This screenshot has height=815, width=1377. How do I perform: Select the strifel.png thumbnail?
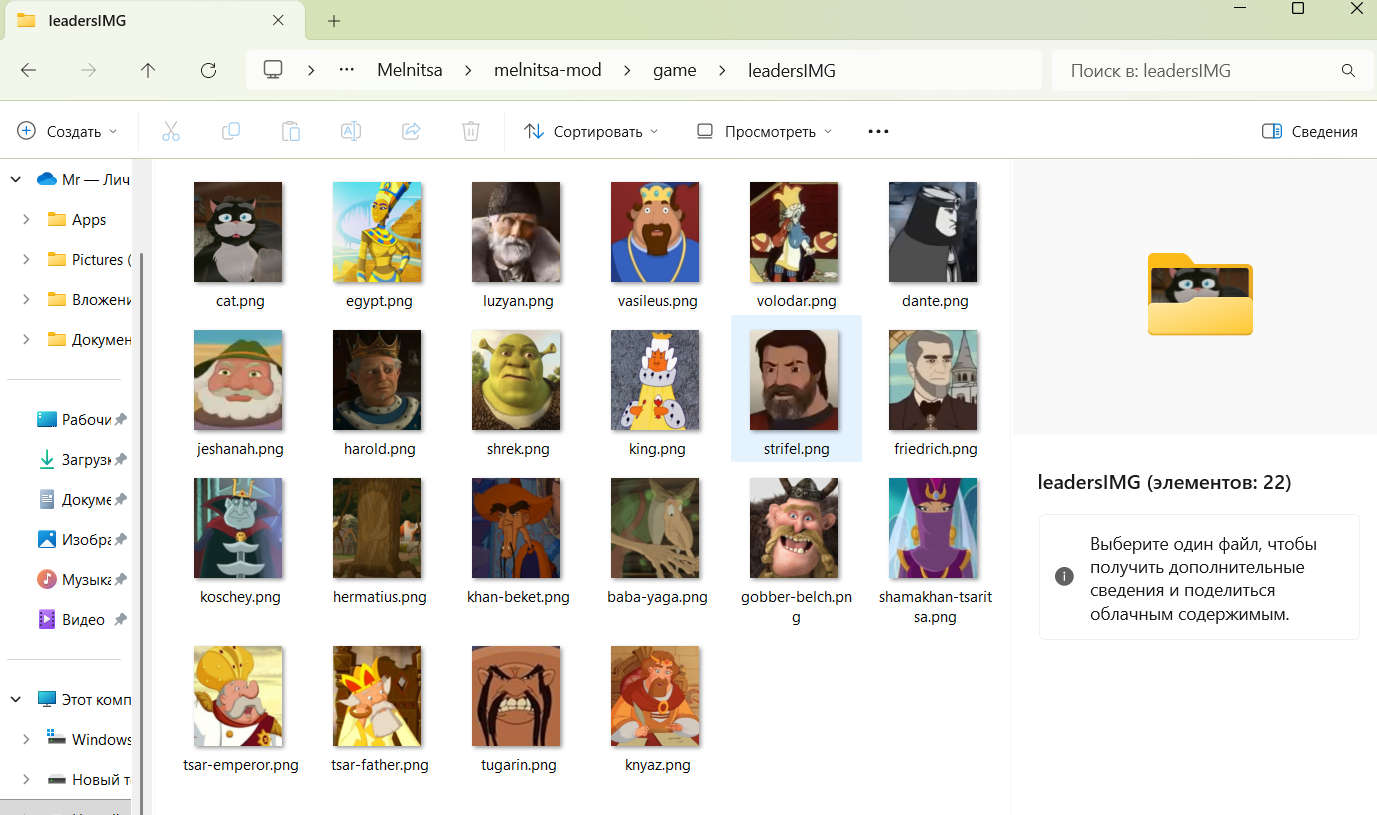794,380
